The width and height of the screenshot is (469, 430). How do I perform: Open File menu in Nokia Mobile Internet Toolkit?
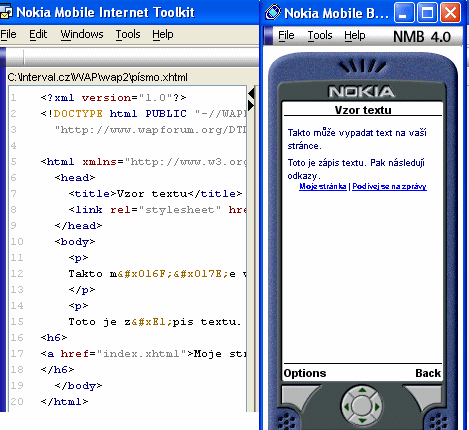click(x=8, y=34)
